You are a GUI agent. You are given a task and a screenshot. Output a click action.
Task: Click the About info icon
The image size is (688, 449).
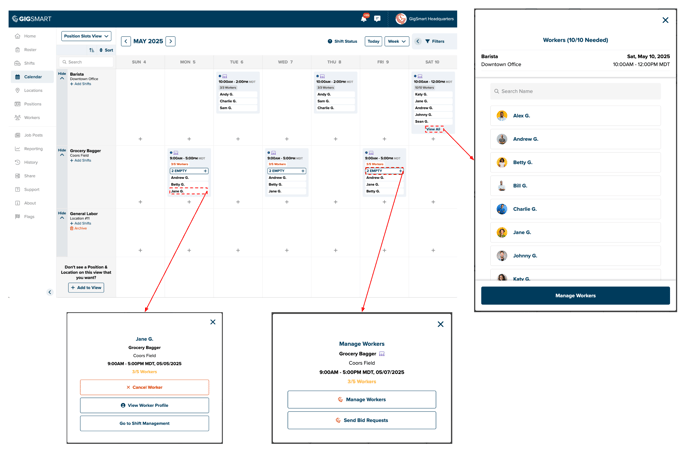coord(18,203)
